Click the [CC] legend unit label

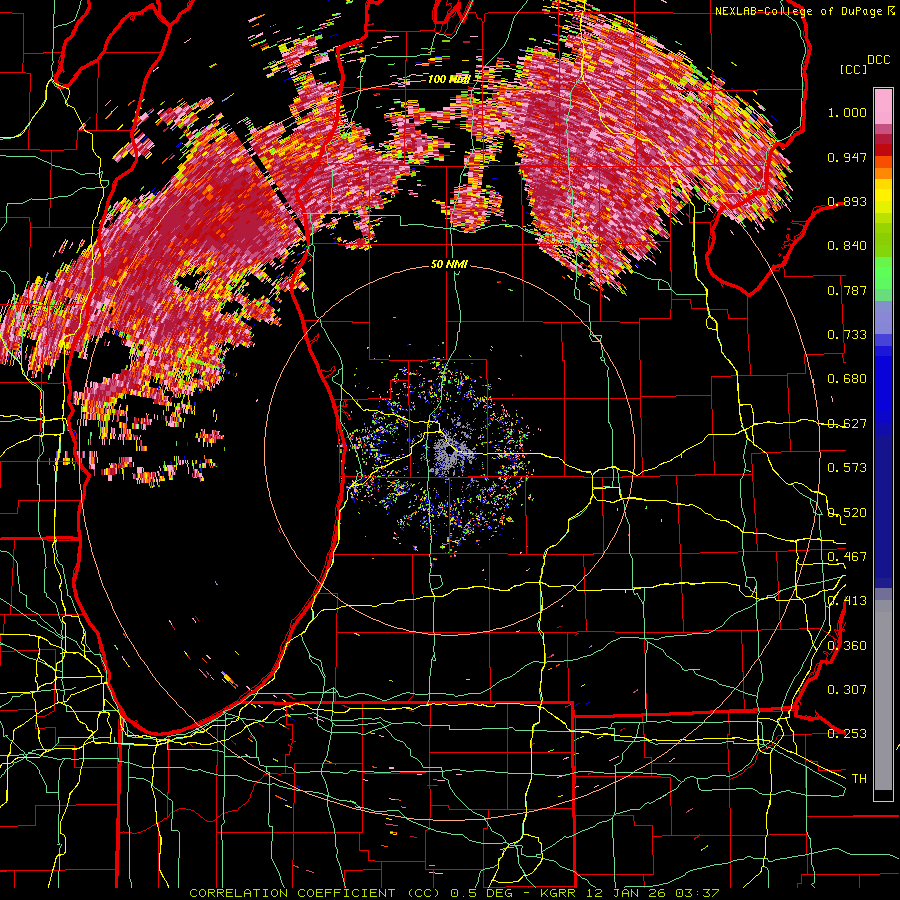click(x=853, y=69)
